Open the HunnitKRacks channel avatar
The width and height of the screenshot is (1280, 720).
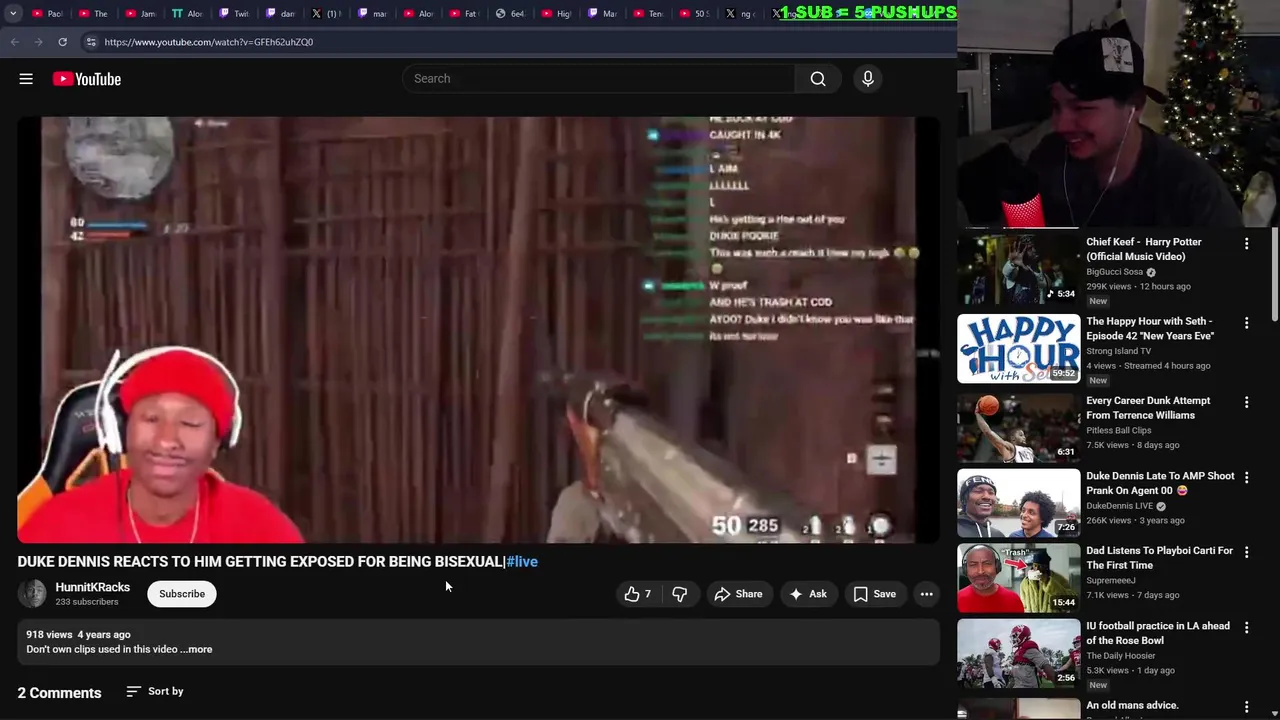pos(32,594)
